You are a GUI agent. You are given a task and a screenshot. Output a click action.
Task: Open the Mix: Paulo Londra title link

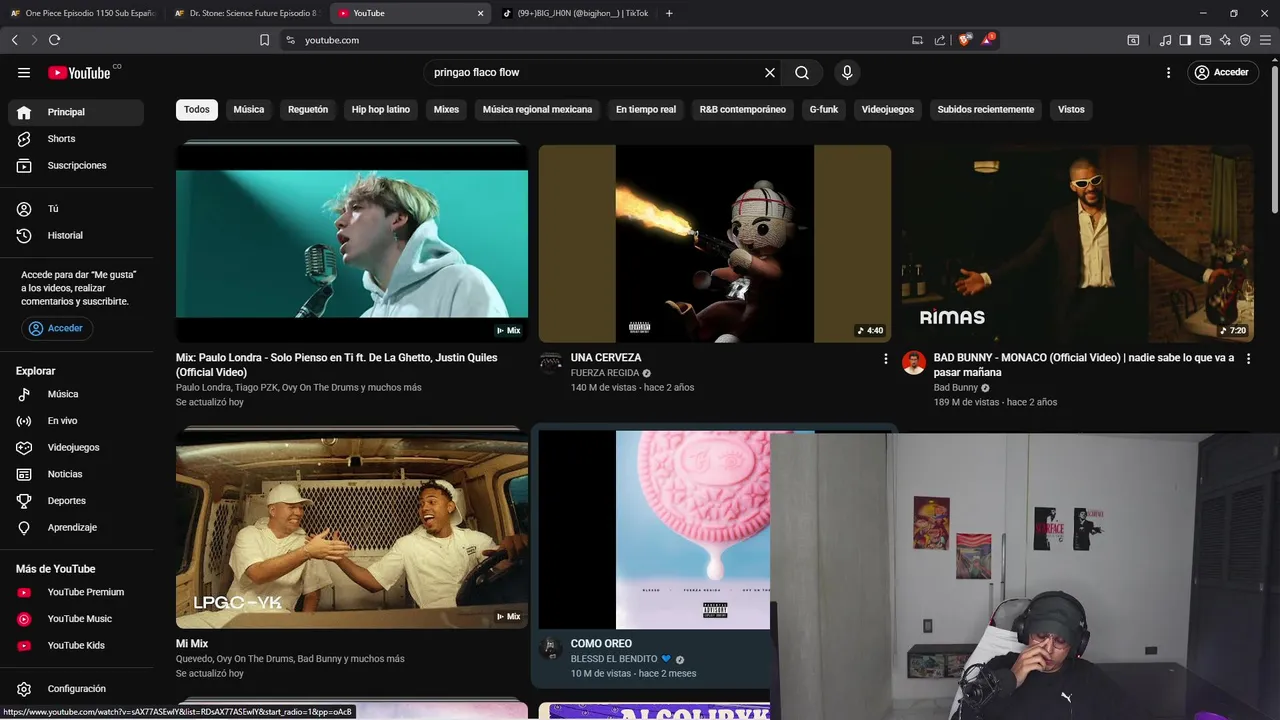point(337,365)
